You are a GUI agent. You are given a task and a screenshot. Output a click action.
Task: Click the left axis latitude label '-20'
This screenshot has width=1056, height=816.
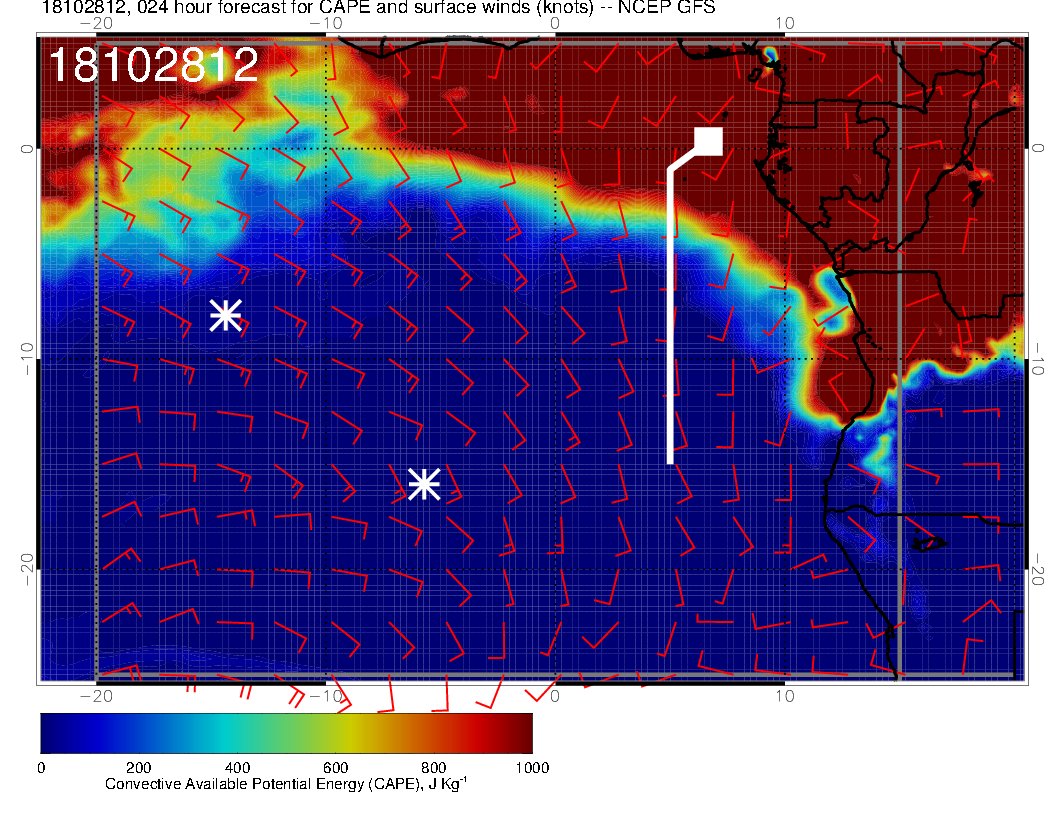click(26, 570)
